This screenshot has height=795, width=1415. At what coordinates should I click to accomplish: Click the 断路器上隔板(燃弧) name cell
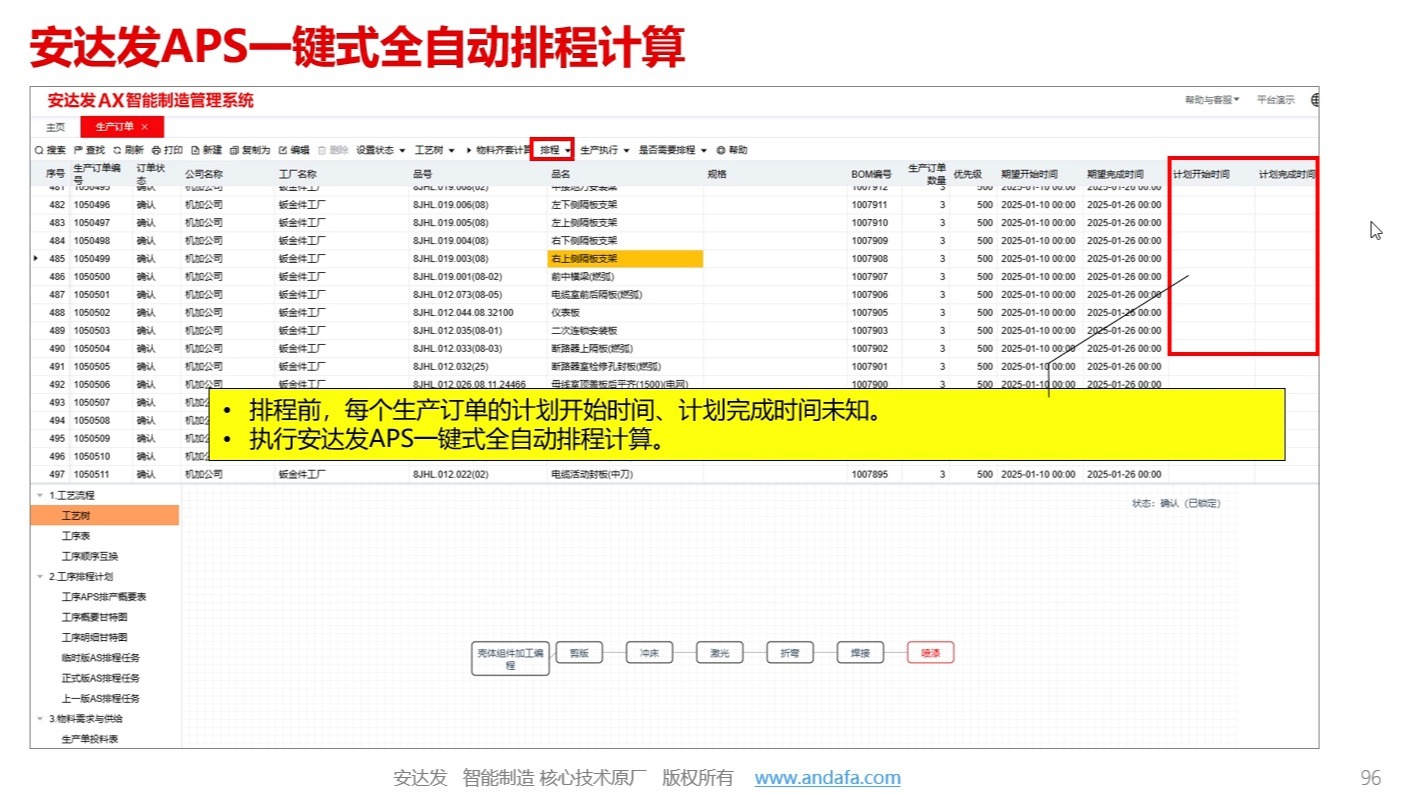pos(592,349)
